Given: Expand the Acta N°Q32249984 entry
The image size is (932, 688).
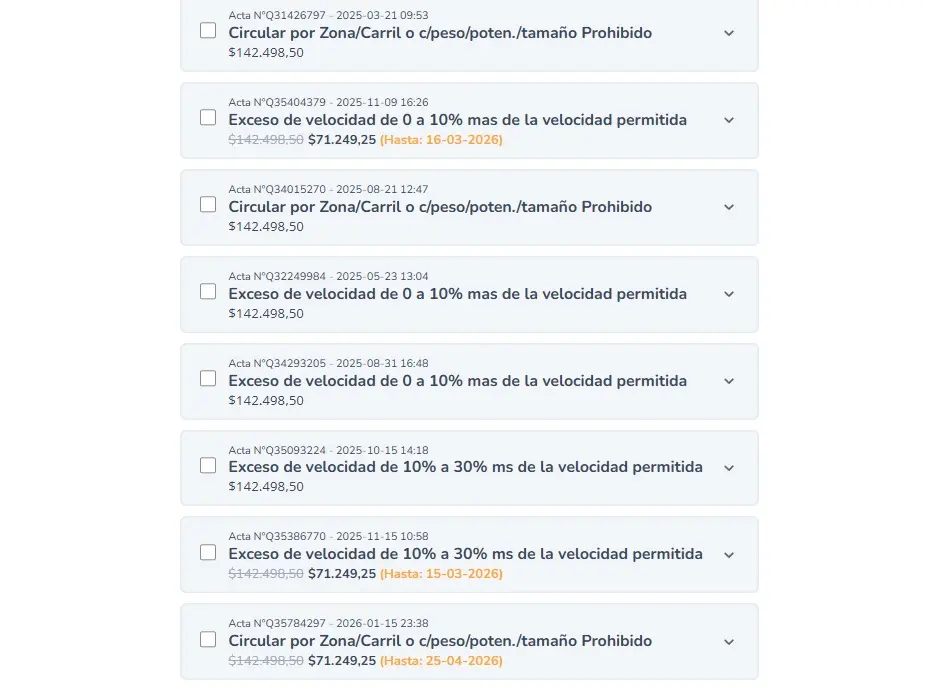Looking at the screenshot, I should tap(729, 294).
